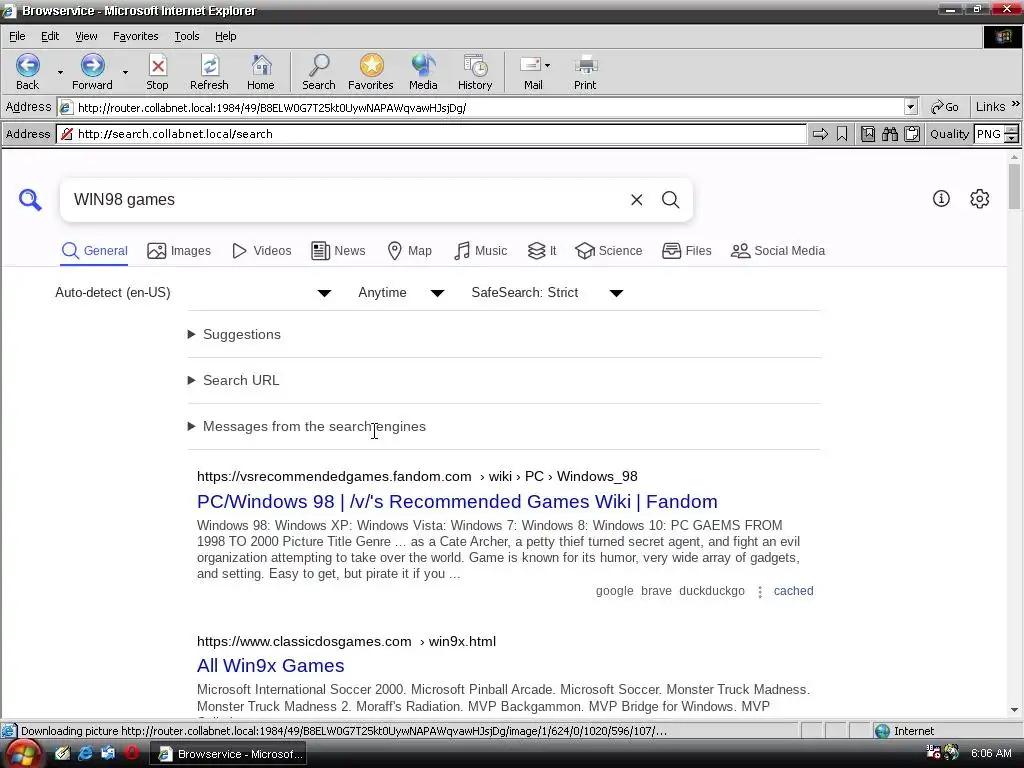
Task: Switch to the Videos tab
Action: (262, 251)
